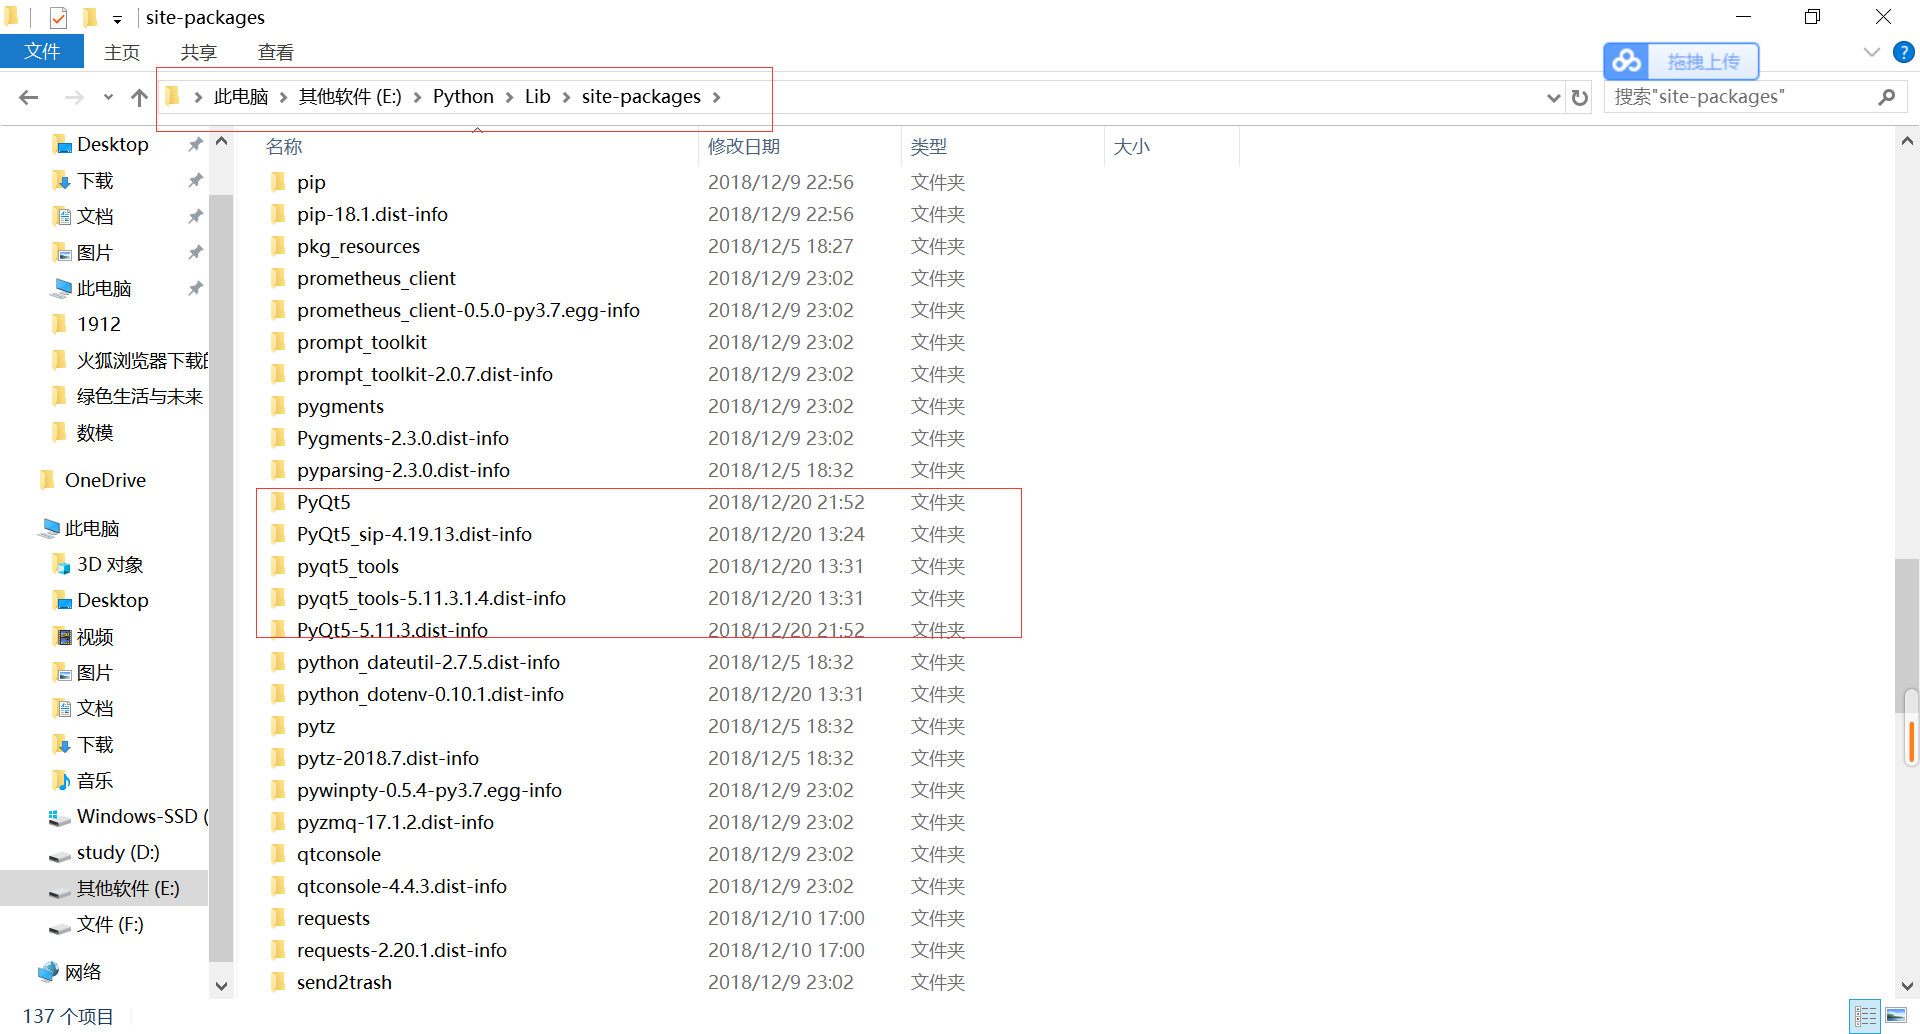This screenshot has width=1920, height=1034.
Task: Open the 共享 ribbon tab
Action: (199, 52)
